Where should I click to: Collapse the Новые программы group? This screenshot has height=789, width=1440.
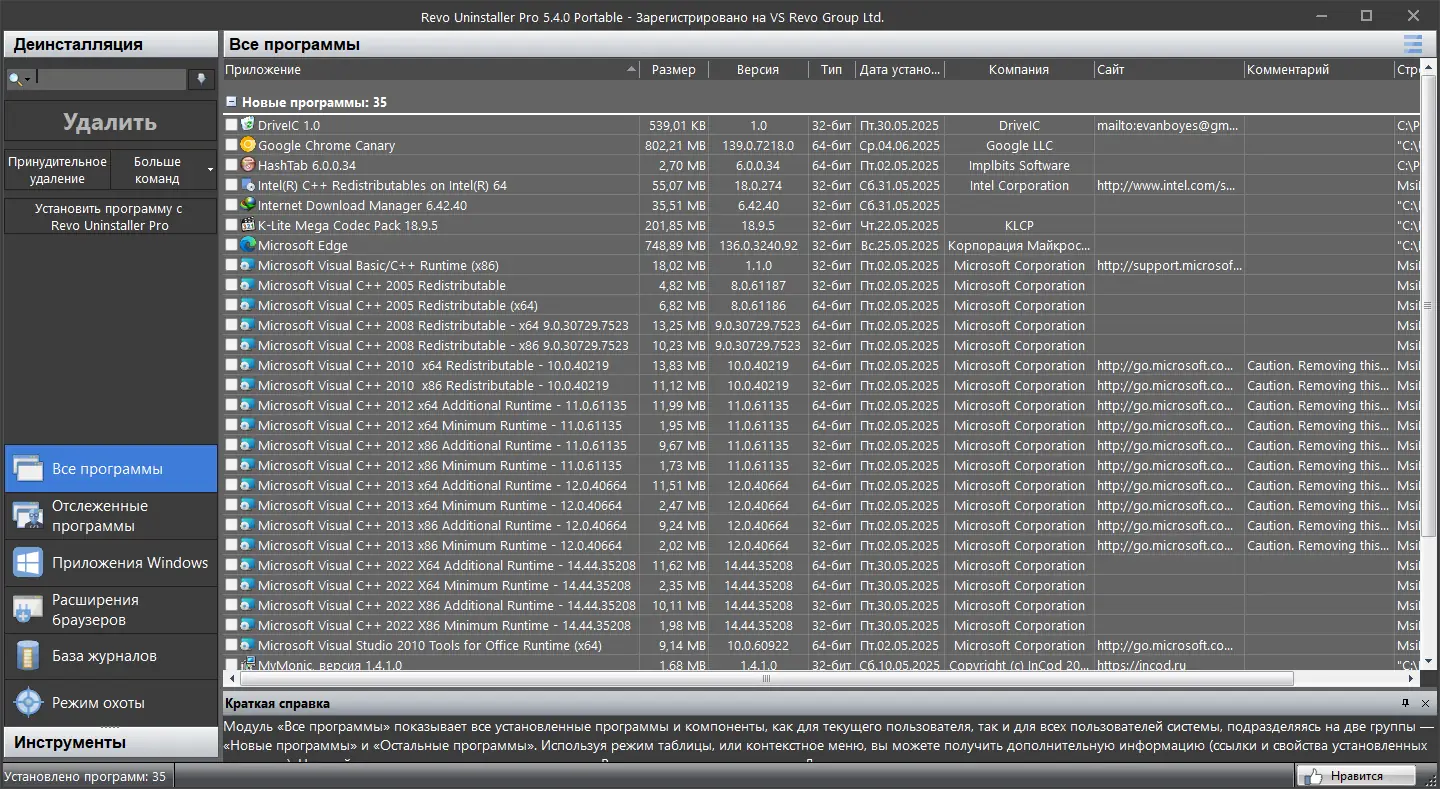point(231,102)
